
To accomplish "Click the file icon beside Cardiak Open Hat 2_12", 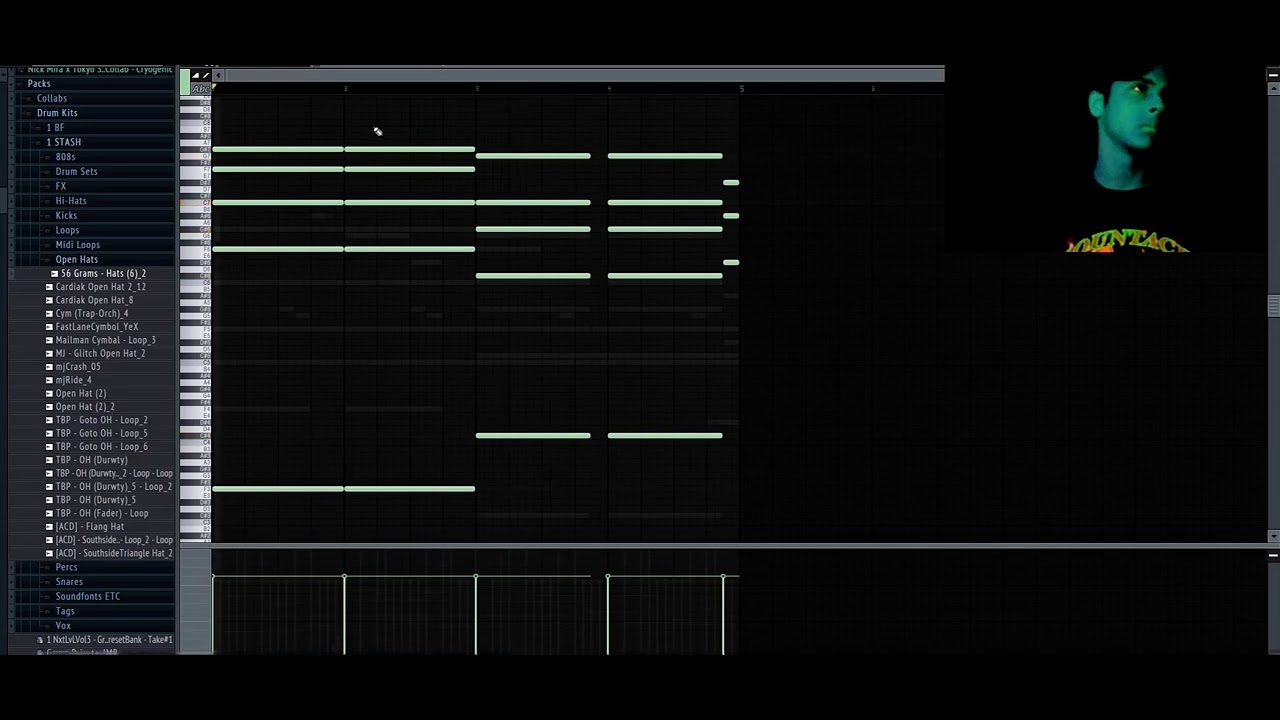I will coord(49,287).
